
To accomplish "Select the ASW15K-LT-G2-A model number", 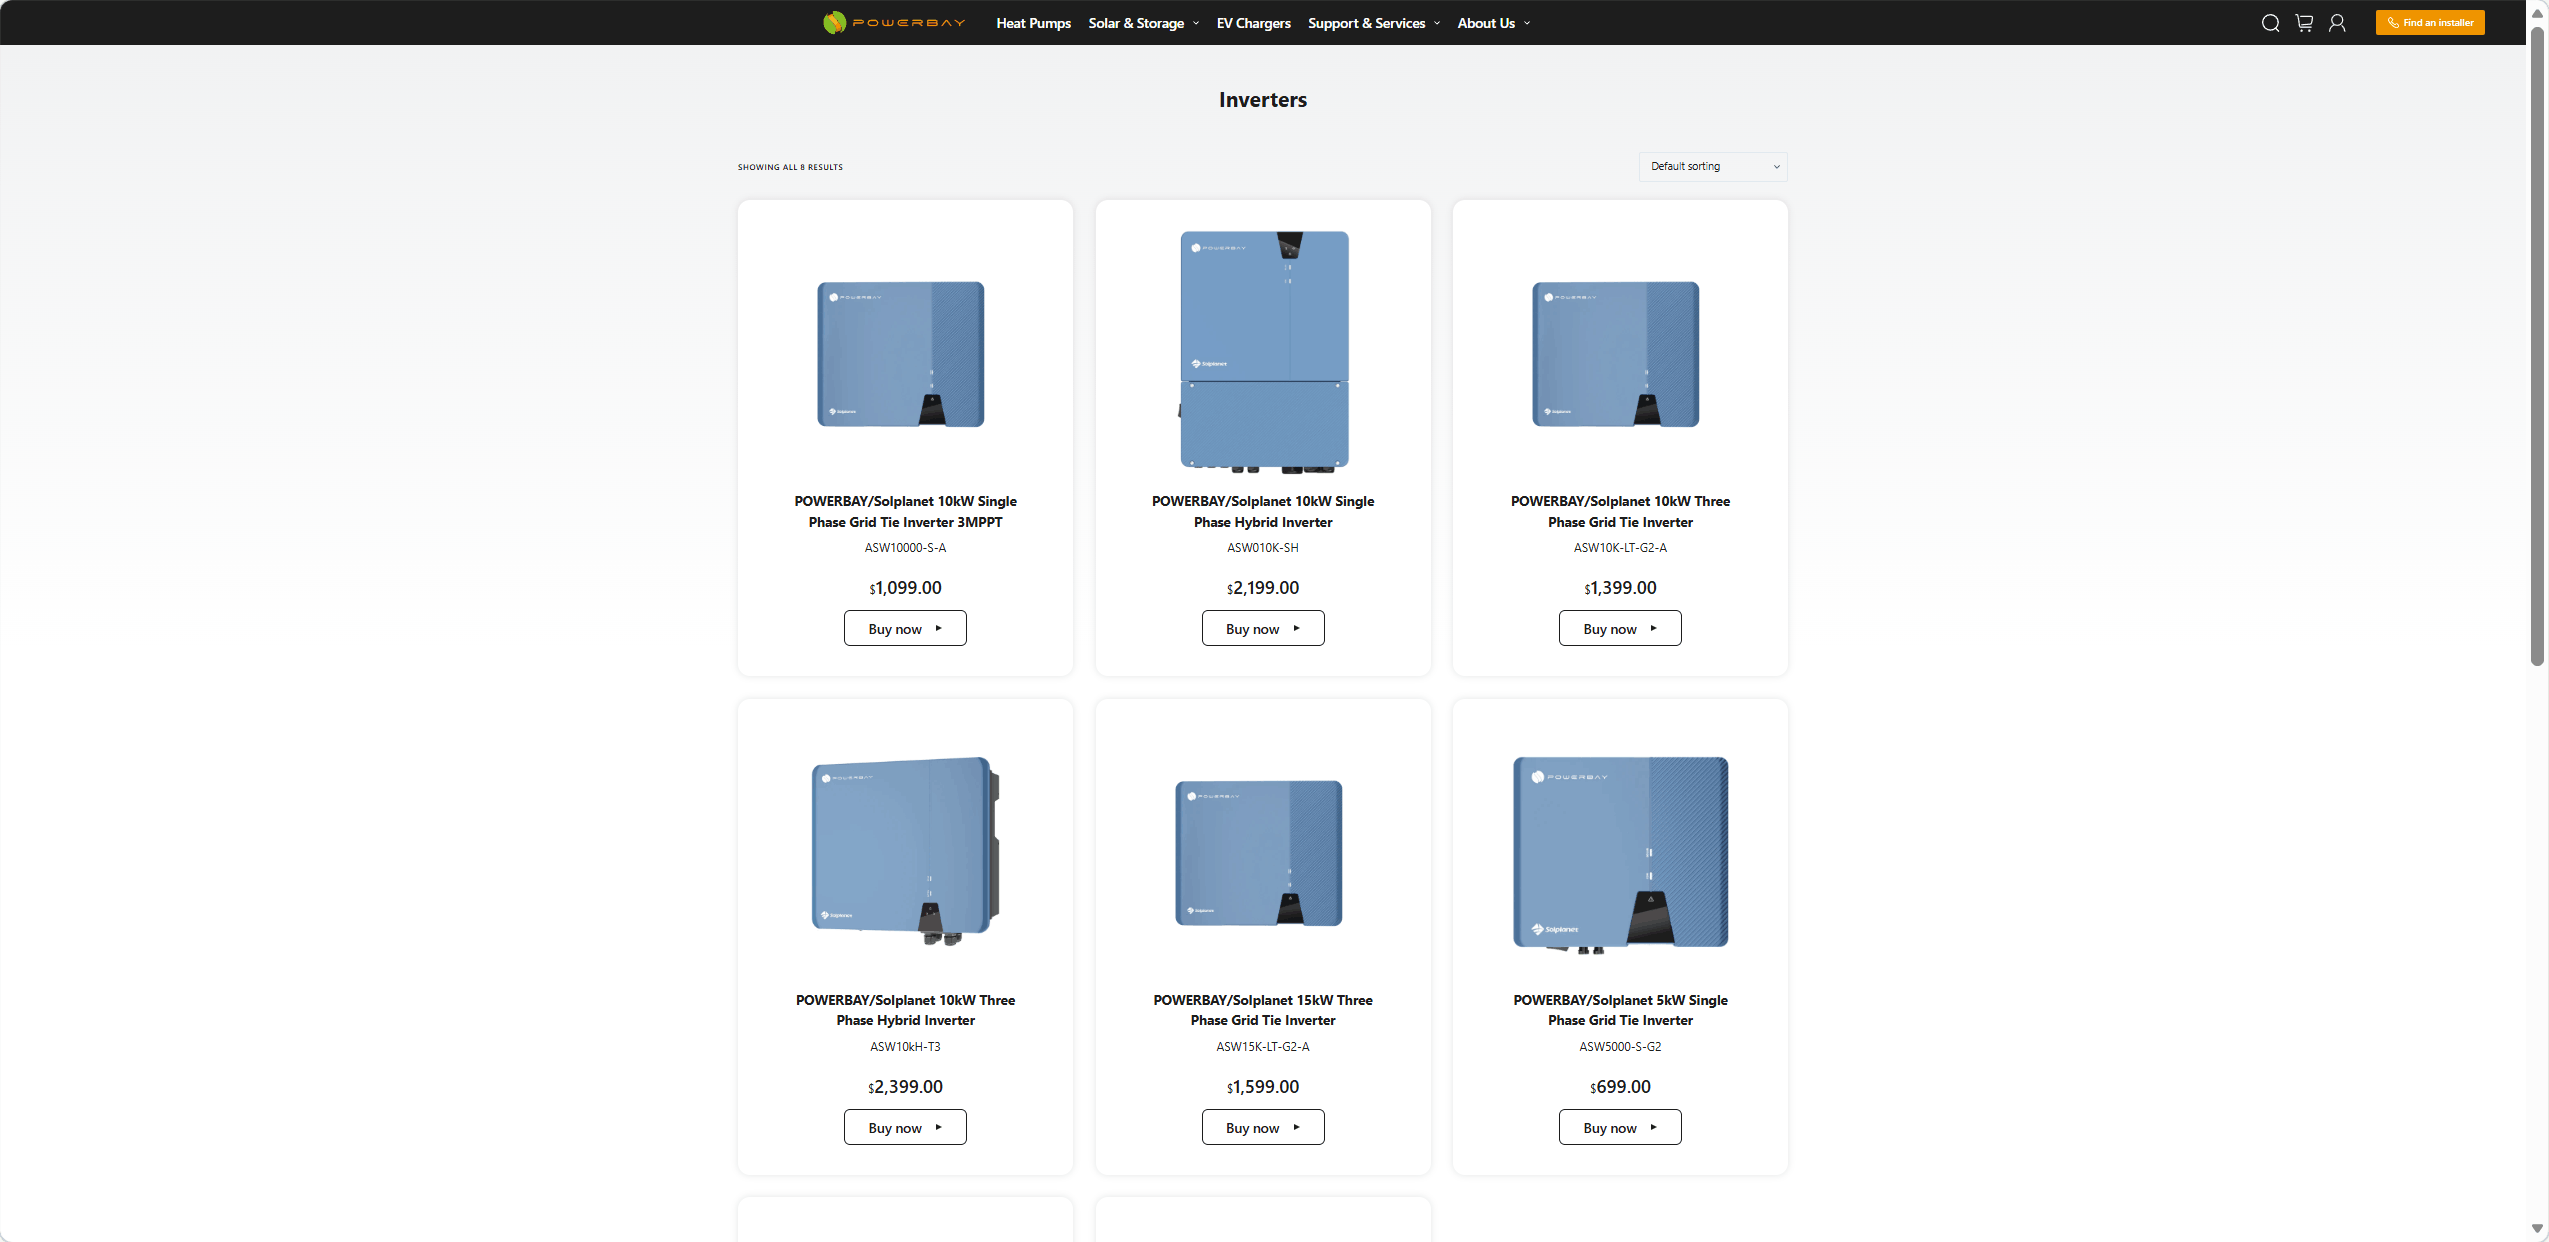I will tap(1263, 1047).
